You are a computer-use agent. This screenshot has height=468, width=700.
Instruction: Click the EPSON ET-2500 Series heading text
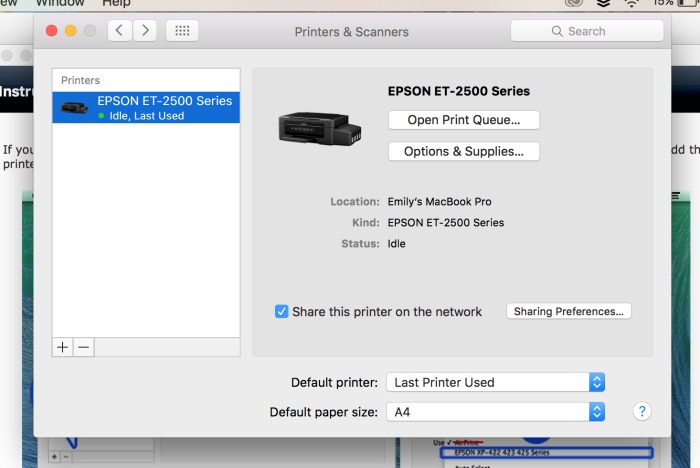coord(458,91)
